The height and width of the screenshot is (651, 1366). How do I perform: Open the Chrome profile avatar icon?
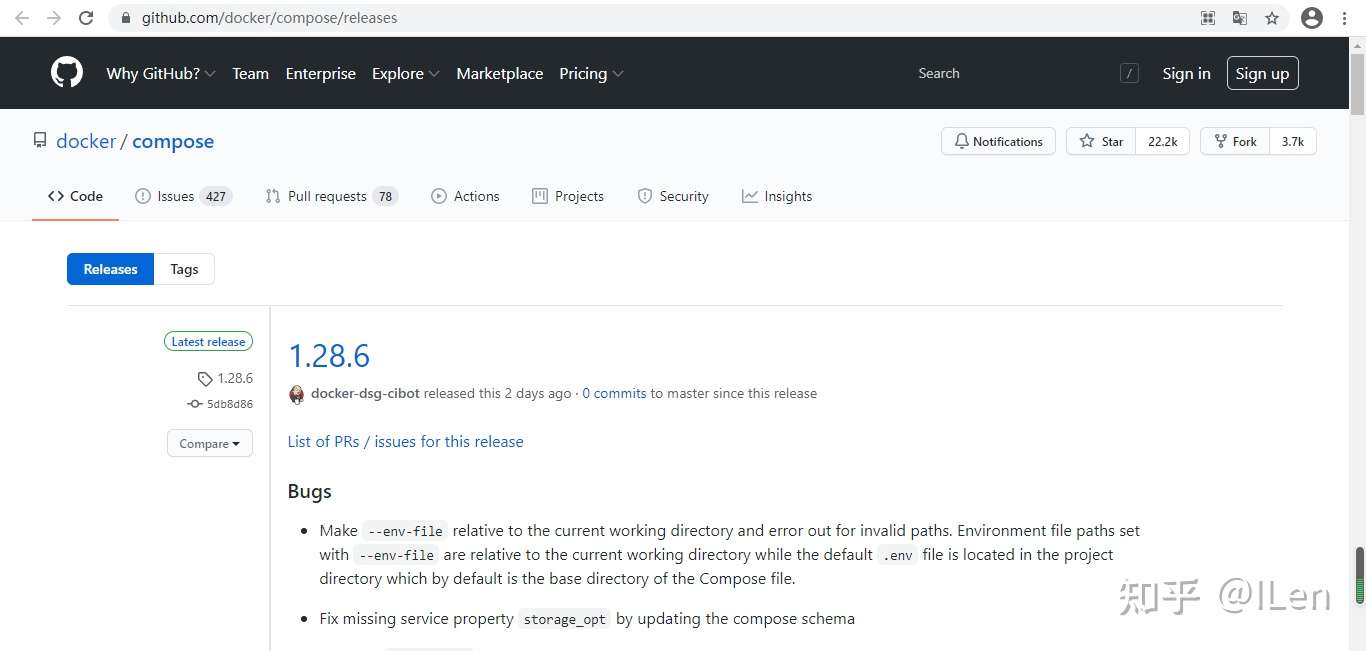1312,18
